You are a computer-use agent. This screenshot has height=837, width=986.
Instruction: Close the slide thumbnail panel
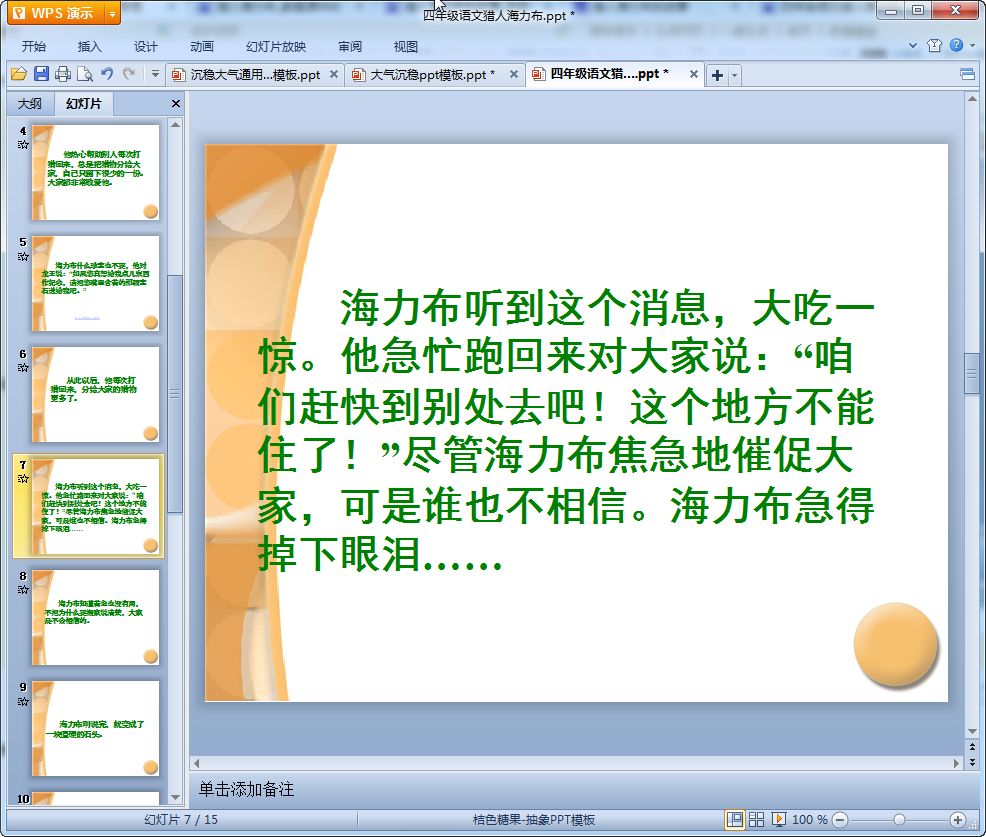tap(176, 104)
